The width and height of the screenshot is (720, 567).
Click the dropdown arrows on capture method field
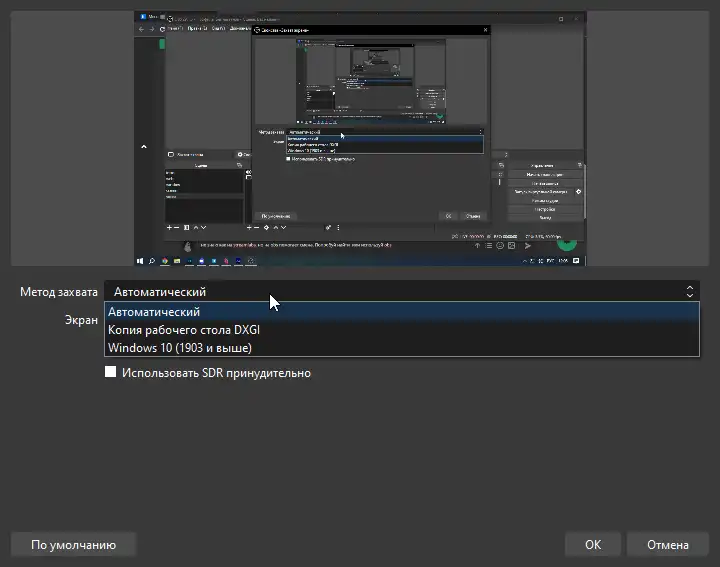[x=689, y=292]
